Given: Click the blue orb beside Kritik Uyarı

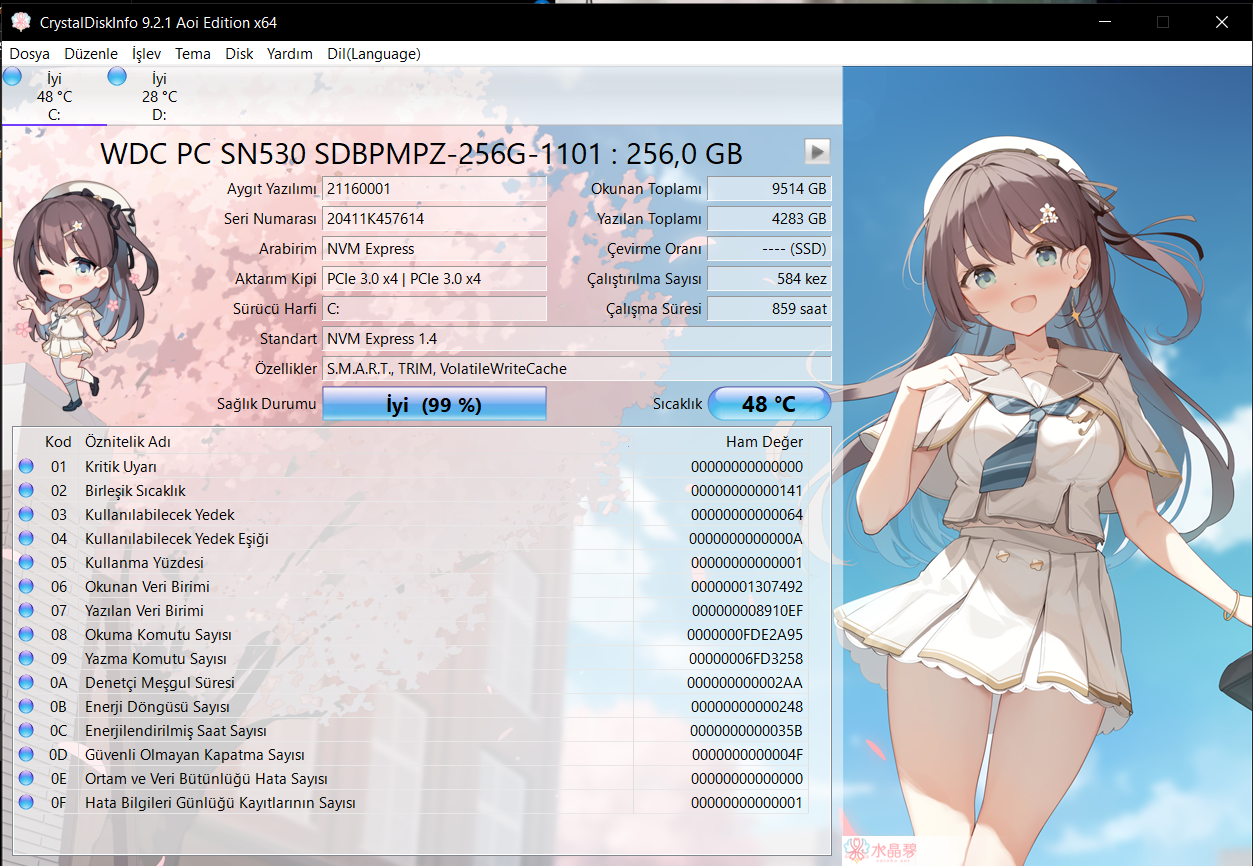Looking at the screenshot, I should point(26,466).
